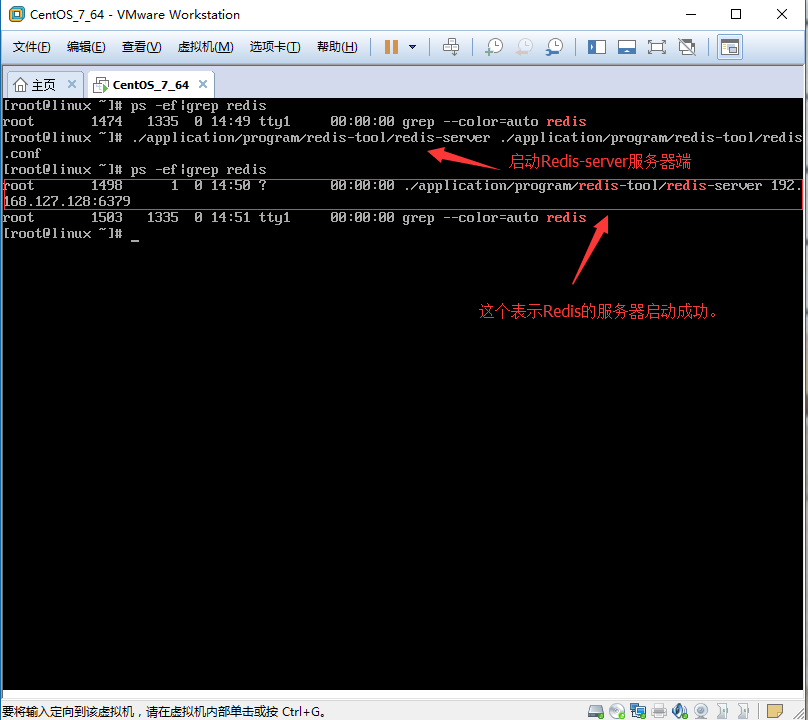Click the second USB device status icon
Image resolution: width=808 pixels, height=720 pixels.
(743, 711)
